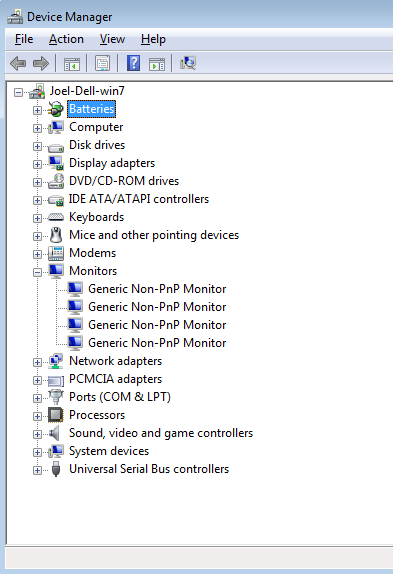
Task: Click the Ports (COM & LPT) icon
Action: pos(56,397)
